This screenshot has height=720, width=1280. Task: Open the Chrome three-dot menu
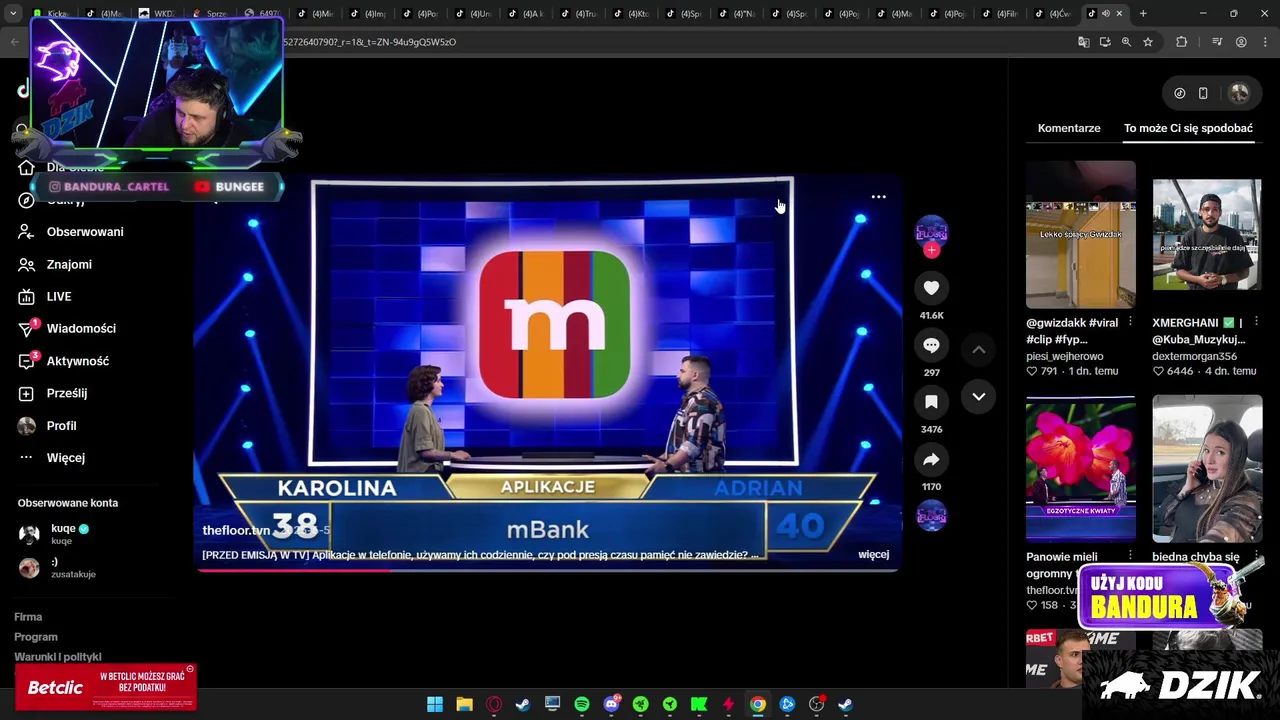pyautogui.click(x=1263, y=42)
